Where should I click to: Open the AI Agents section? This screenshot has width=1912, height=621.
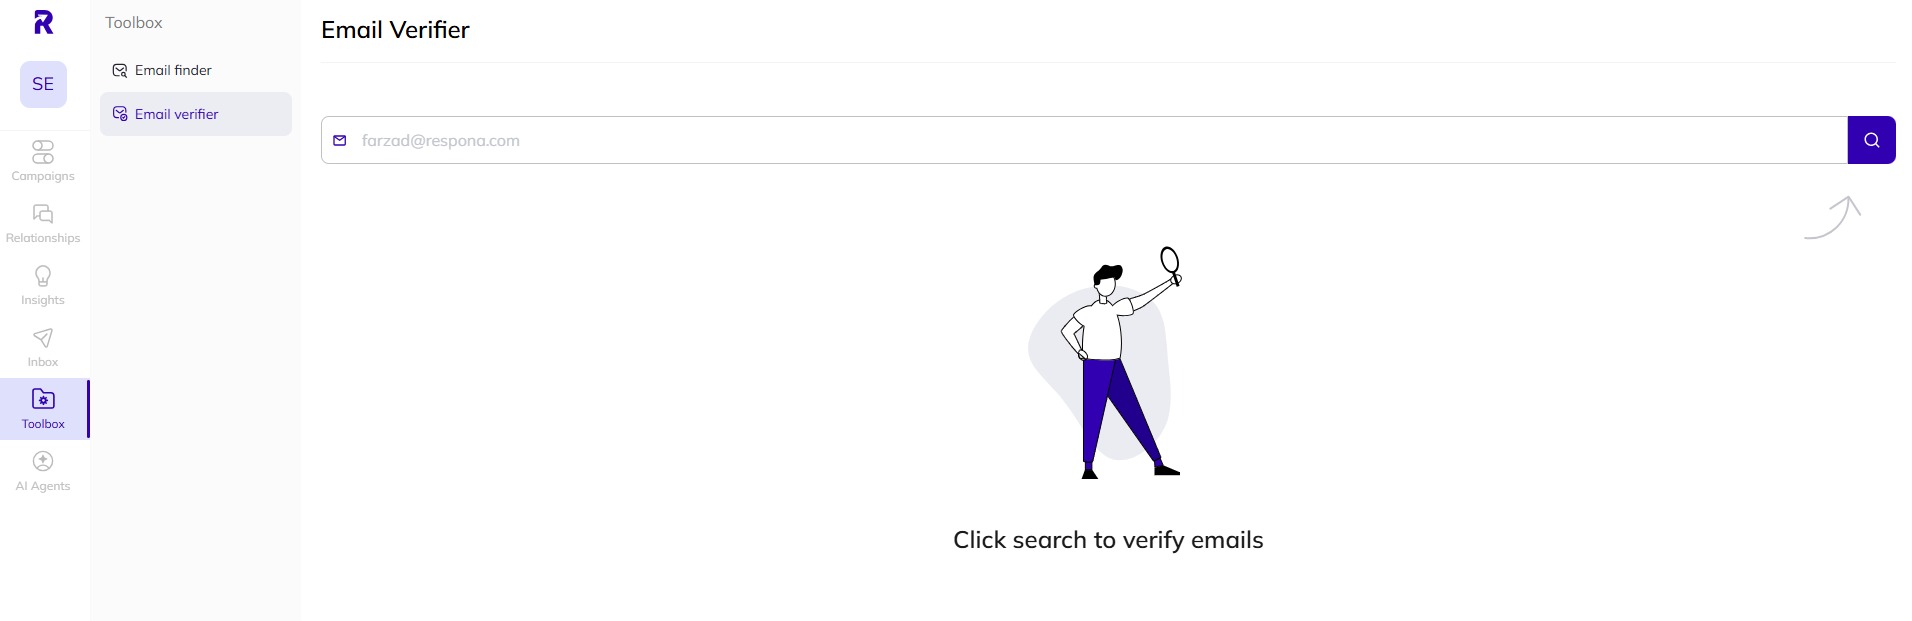[x=42, y=469]
